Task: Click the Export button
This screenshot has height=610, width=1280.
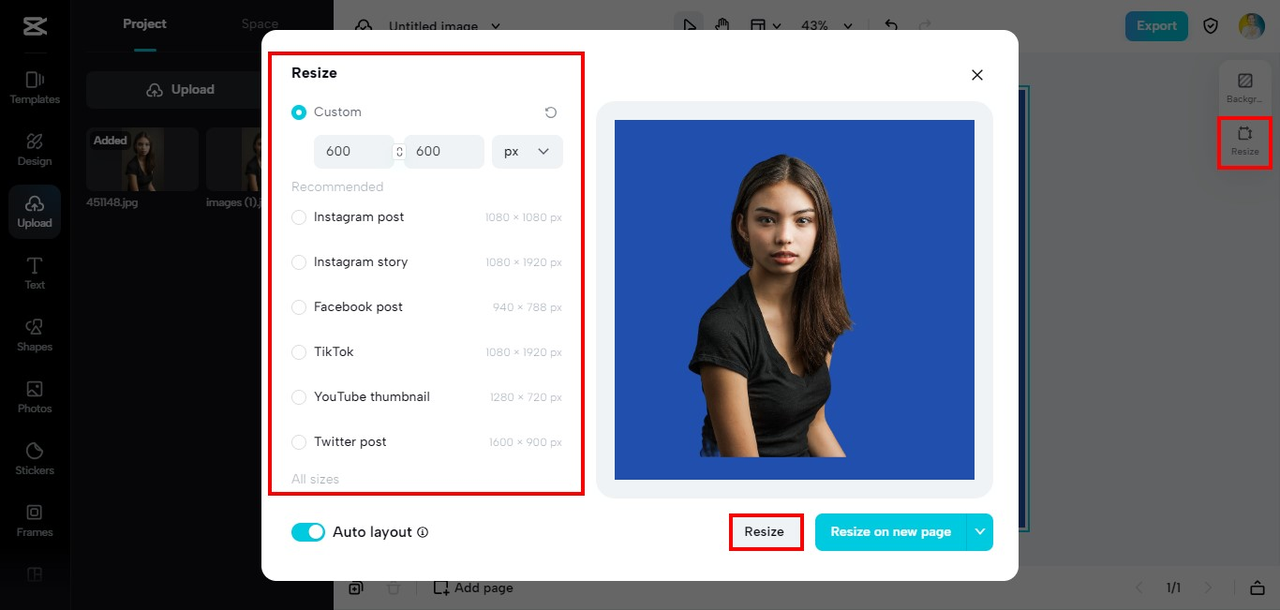Action: click(x=1157, y=26)
